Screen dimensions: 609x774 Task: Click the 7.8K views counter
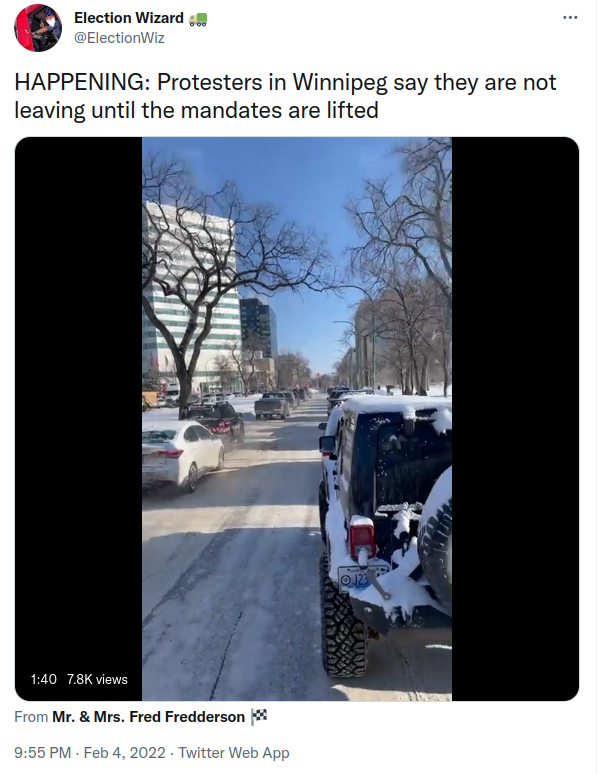pyautogui.click(x=97, y=679)
